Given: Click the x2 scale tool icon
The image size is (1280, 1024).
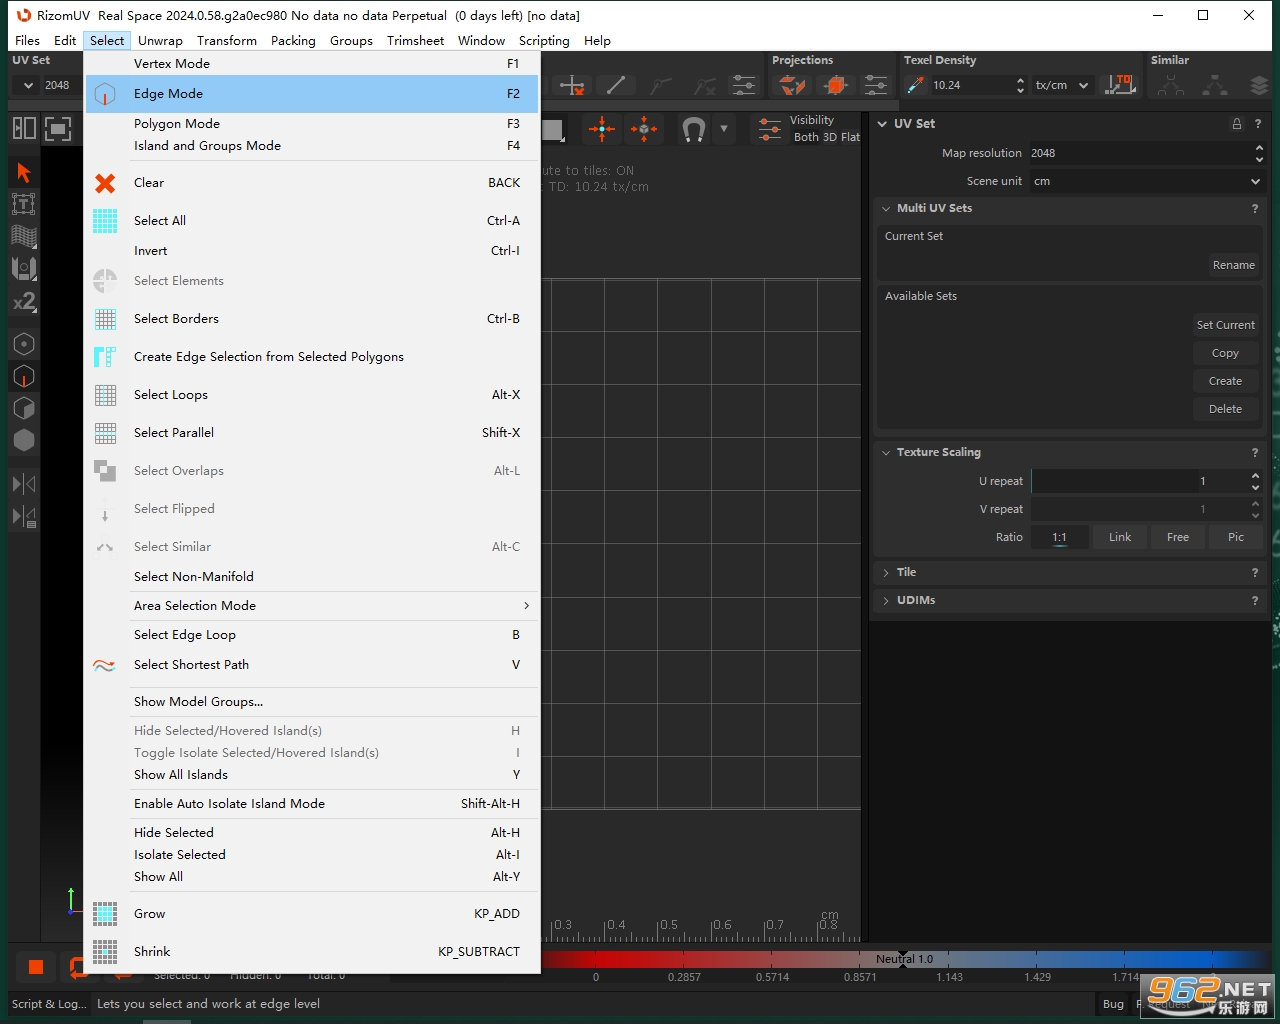Looking at the screenshot, I should [x=24, y=300].
